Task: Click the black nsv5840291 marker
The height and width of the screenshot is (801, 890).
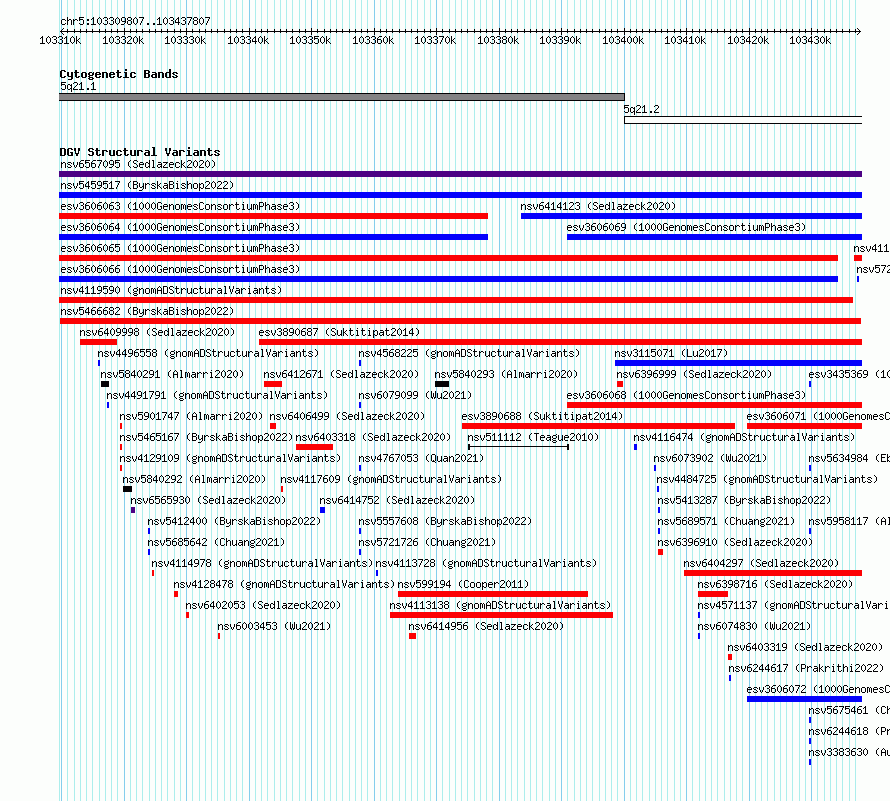Action: coord(105,384)
